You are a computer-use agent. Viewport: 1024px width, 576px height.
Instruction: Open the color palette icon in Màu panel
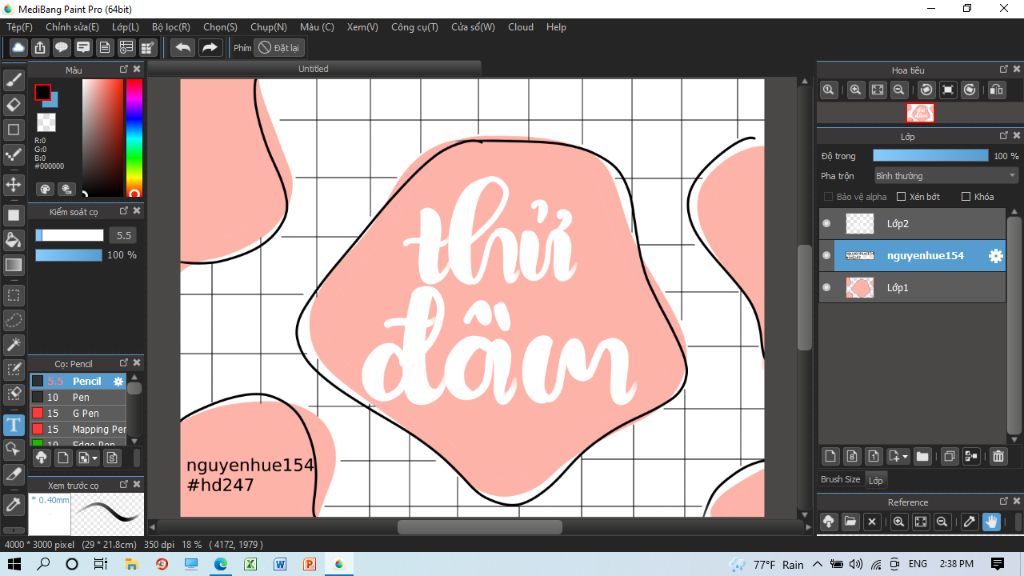tap(45, 189)
